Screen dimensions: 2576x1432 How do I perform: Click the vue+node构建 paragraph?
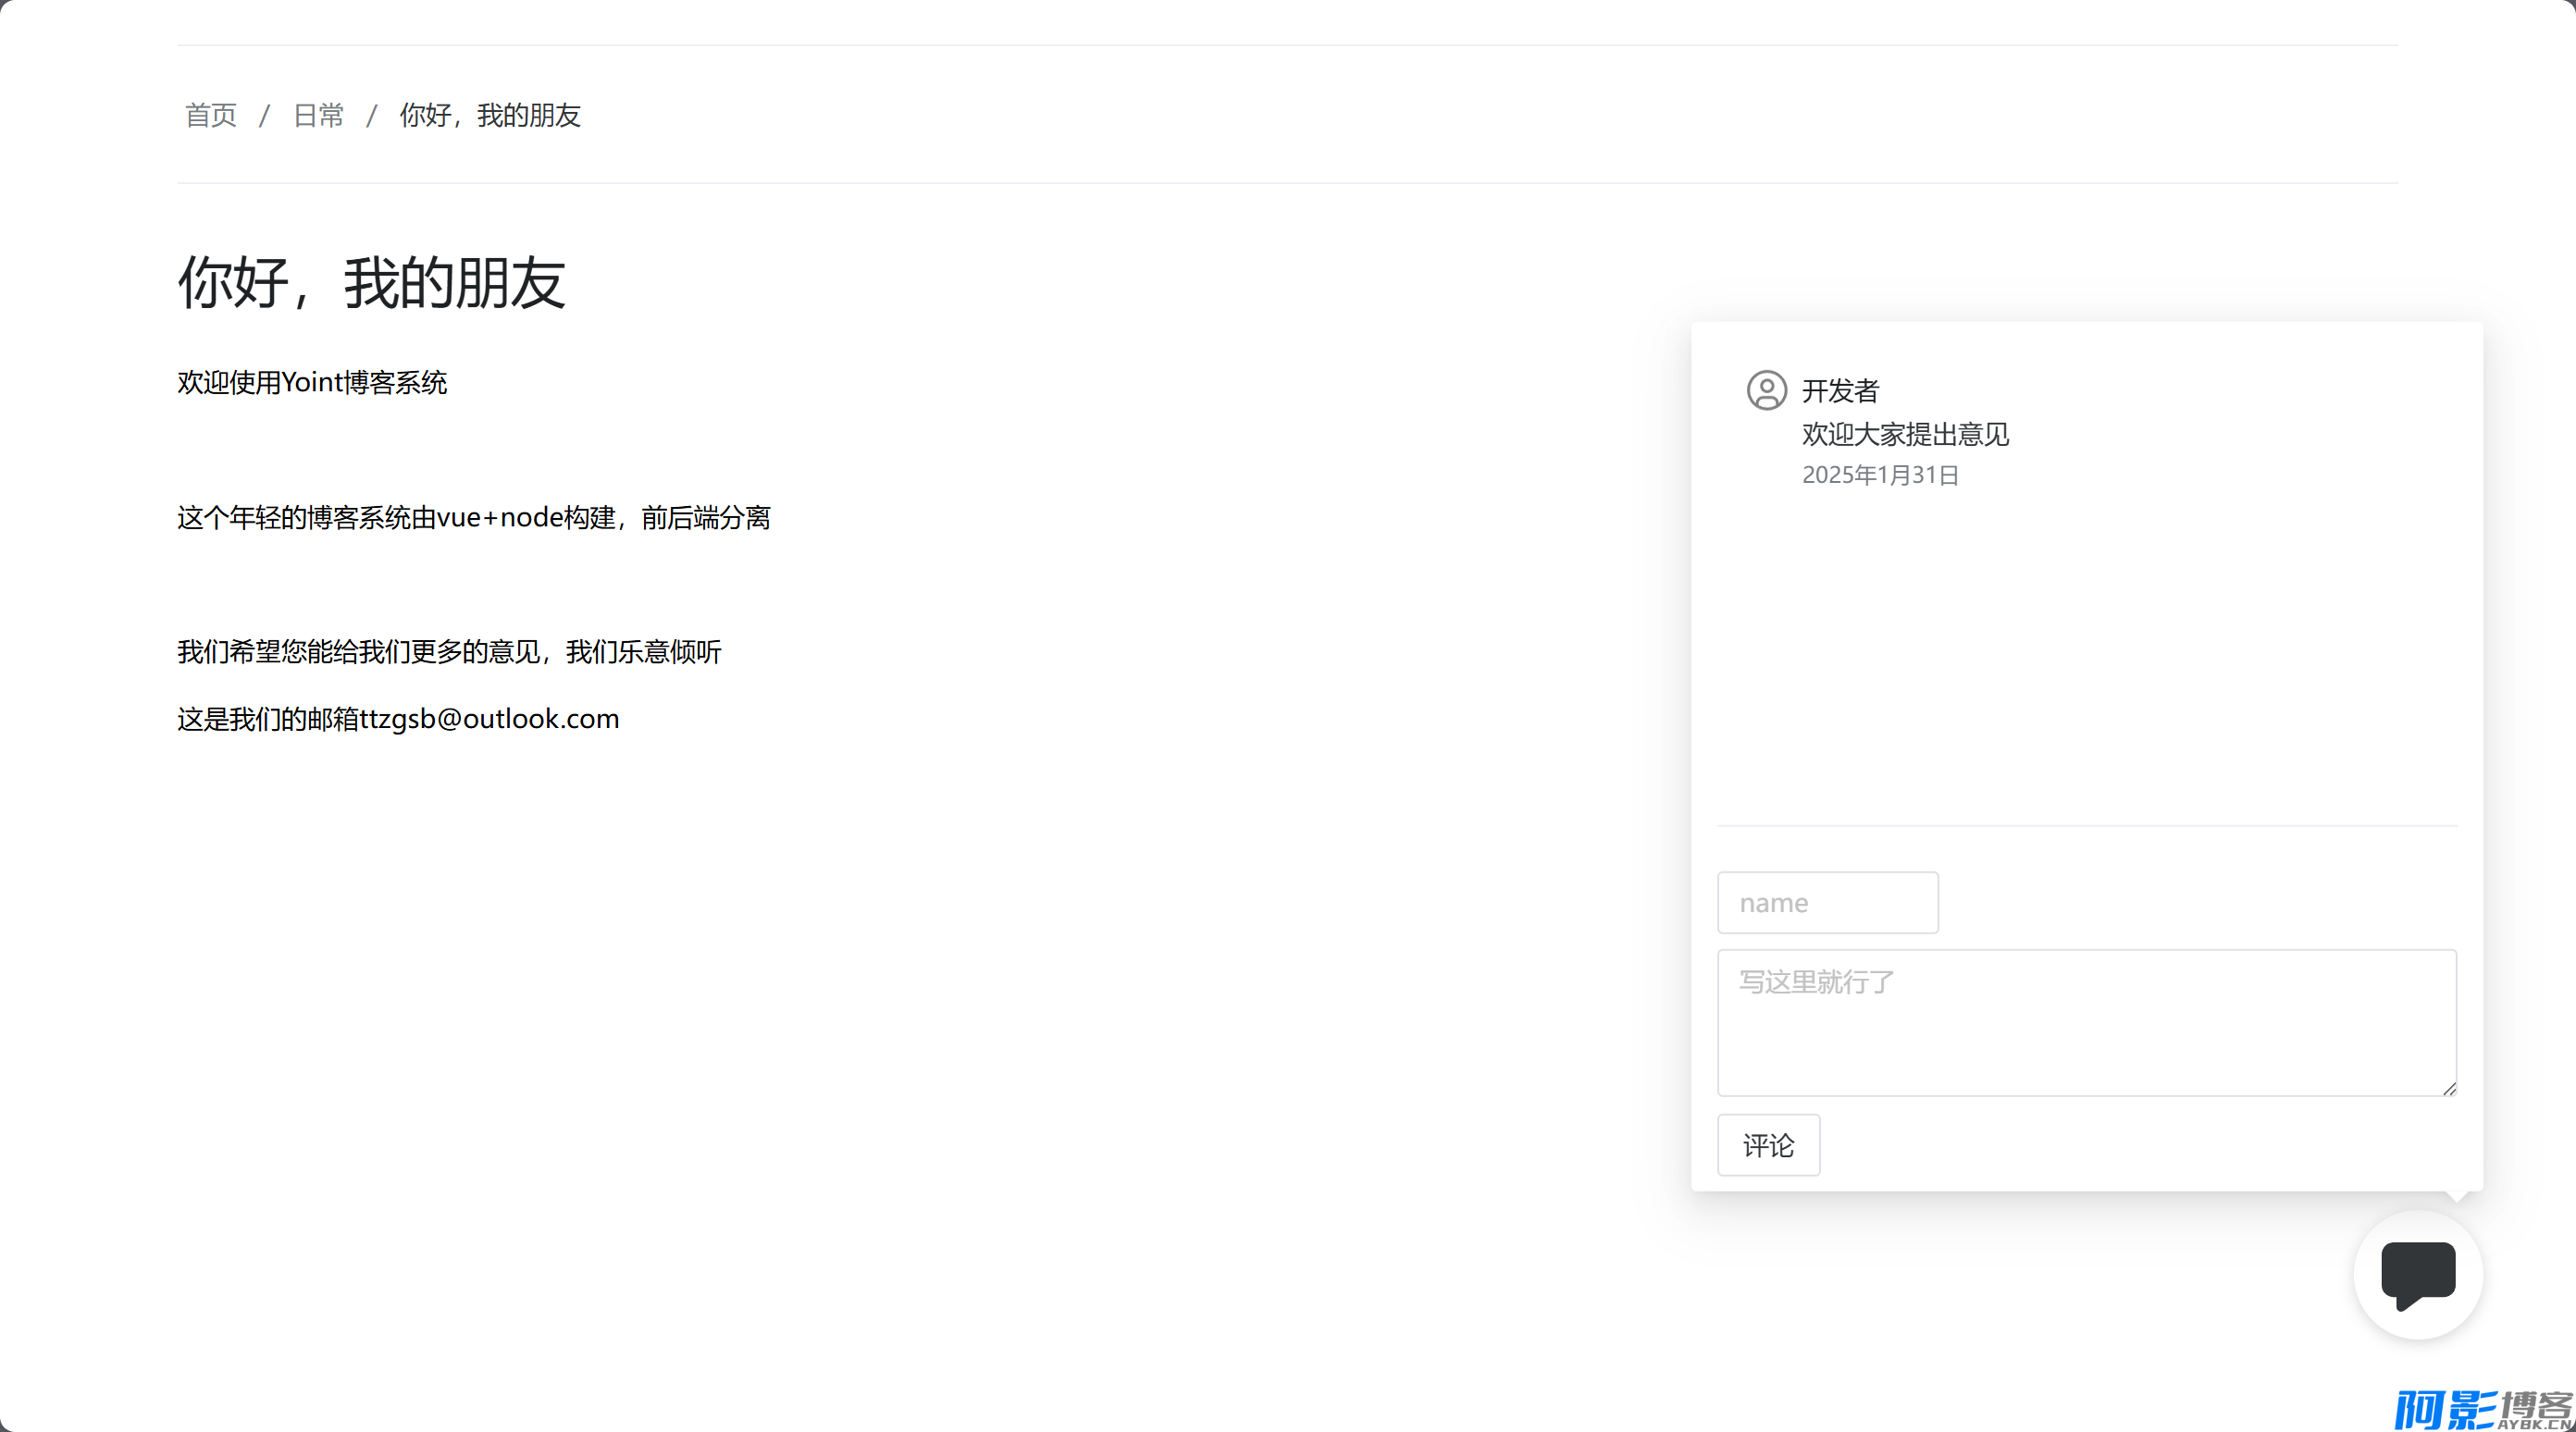point(474,518)
